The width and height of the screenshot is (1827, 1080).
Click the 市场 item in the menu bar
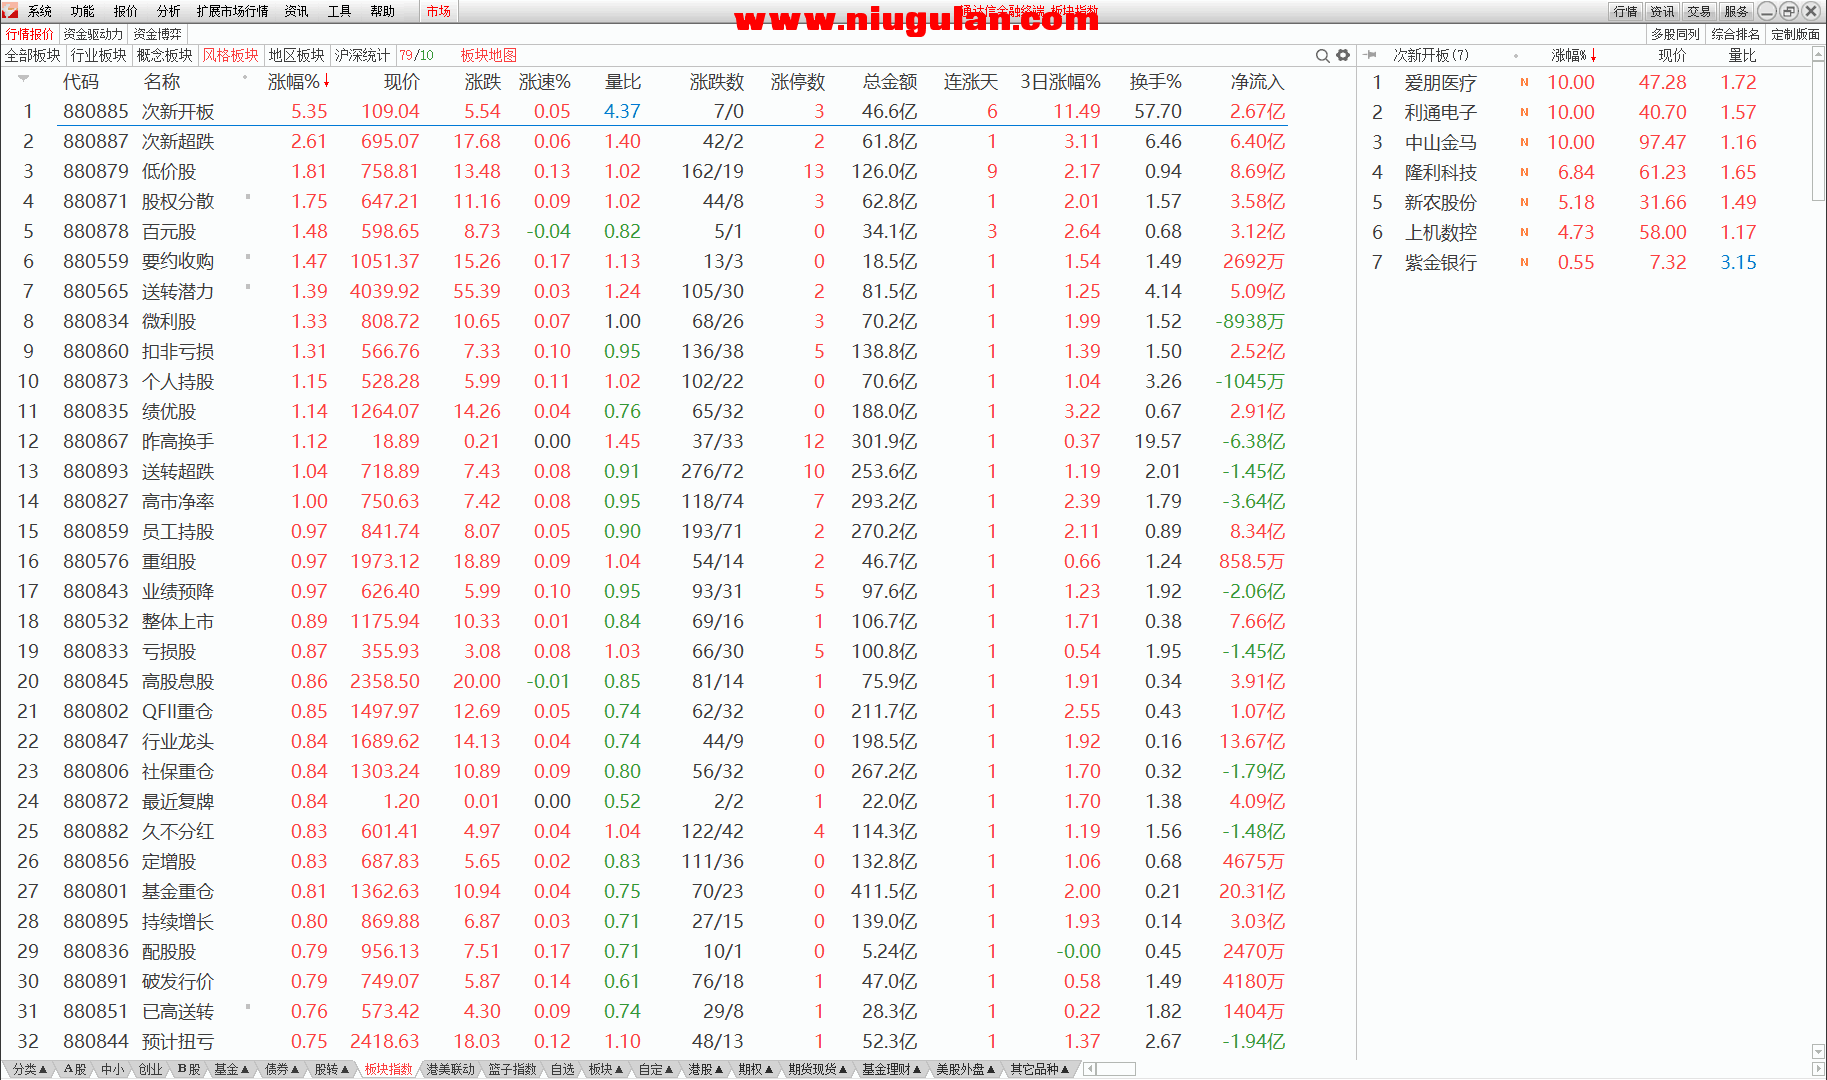438,11
